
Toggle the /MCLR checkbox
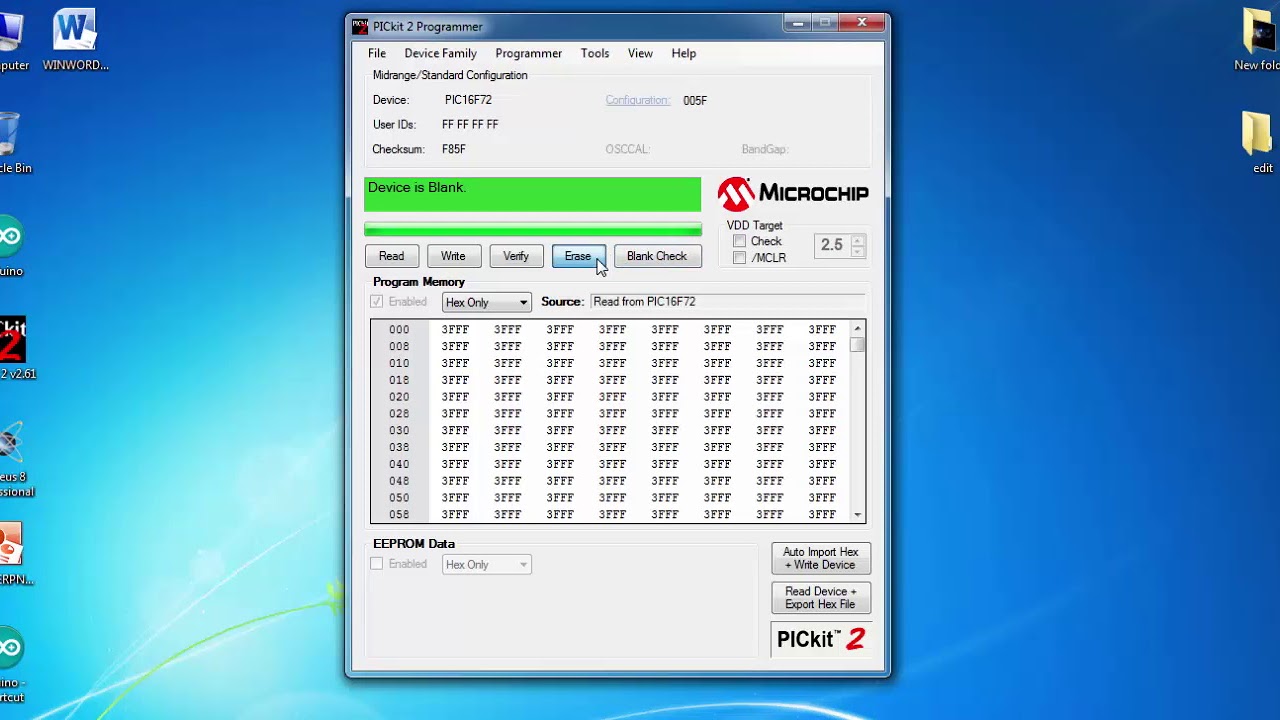coord(739,258)
